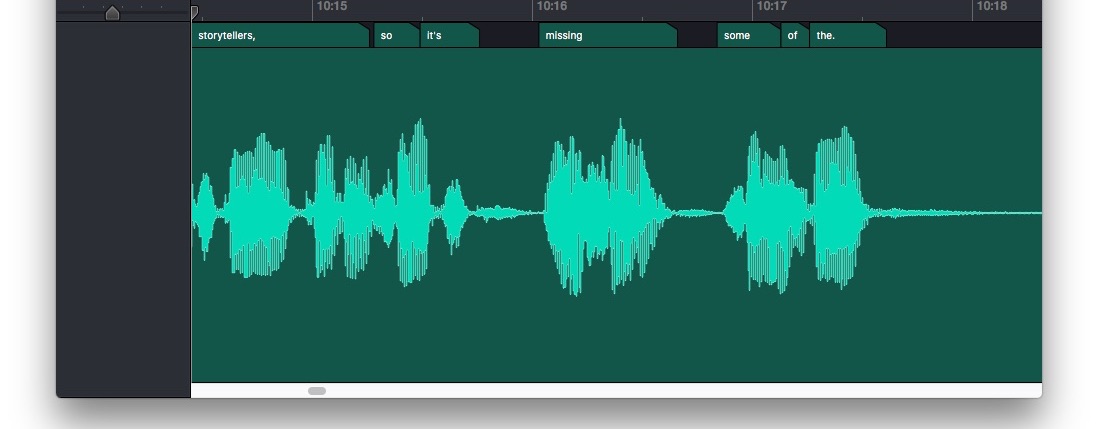This screenshot has width=1098, height=429.
Task: Click the 10:18 mark on the time ruler
Action: [992, 6]
